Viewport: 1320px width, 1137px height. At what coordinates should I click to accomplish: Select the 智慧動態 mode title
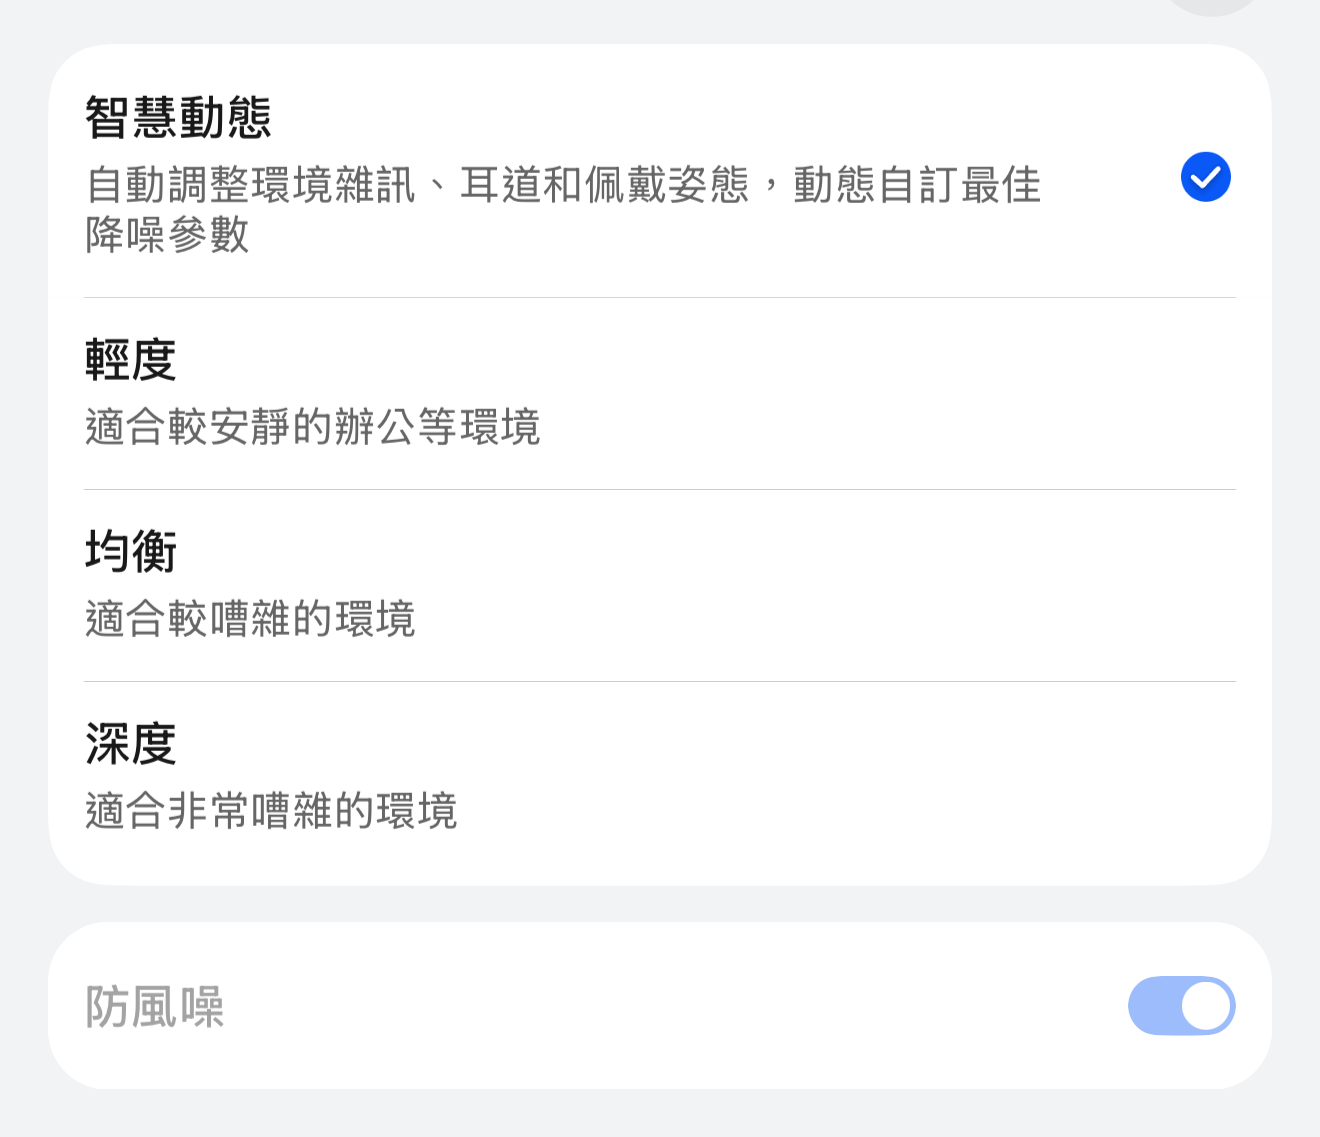pyautogui.click(x=178, y=117)
